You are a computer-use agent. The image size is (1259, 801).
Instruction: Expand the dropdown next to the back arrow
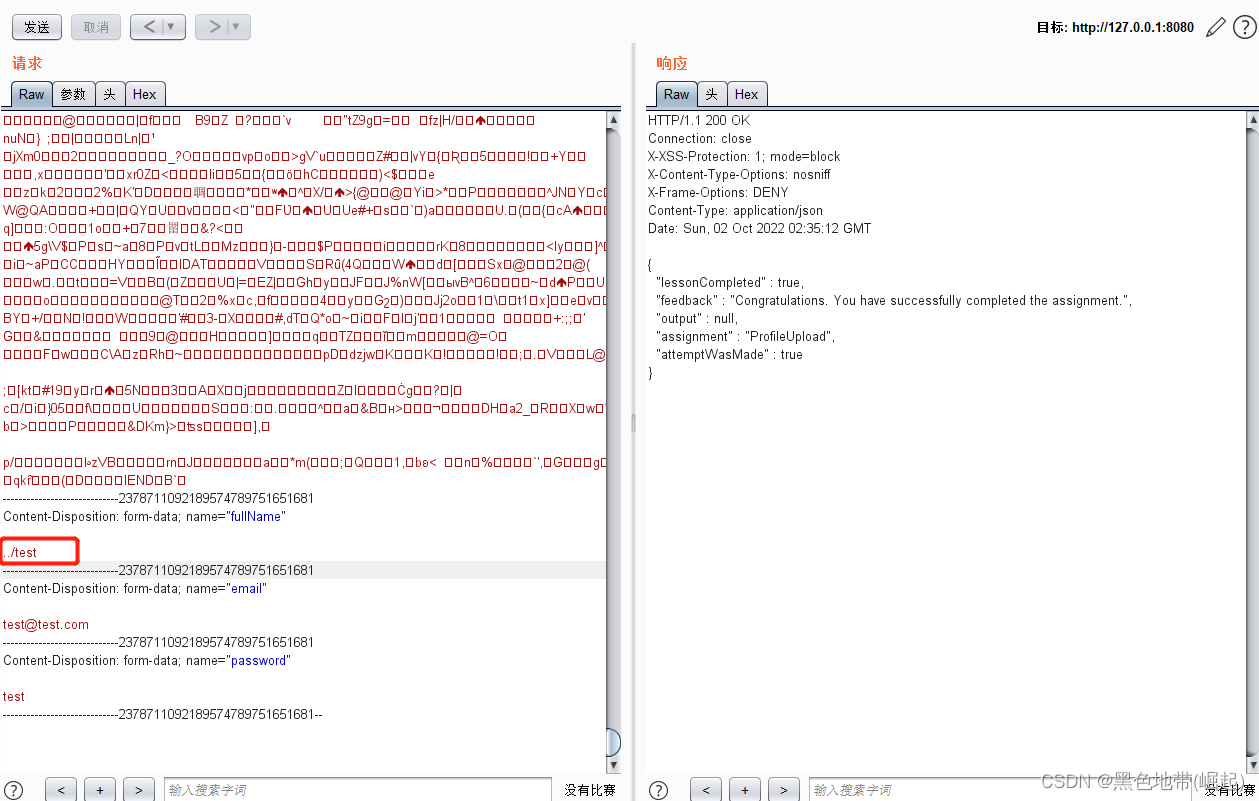pyautogui.click(x=170, y=27)
